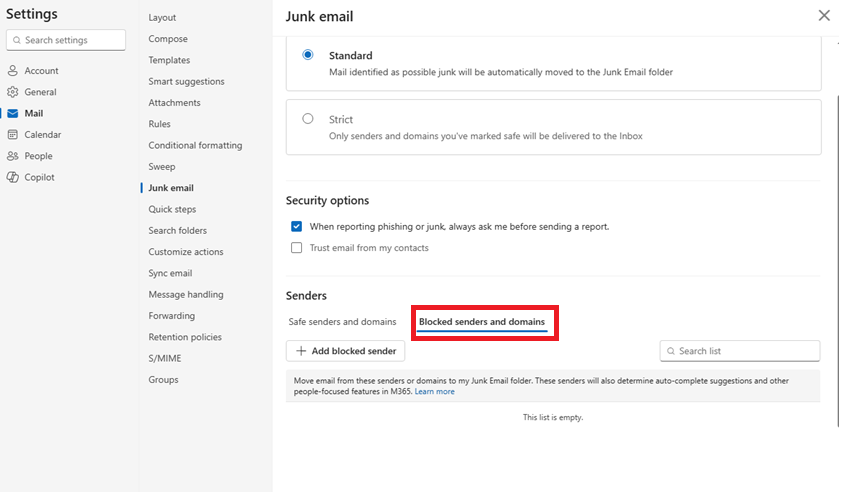Image resolution: width=853 pixels, height=492 pixels.
Task: Select the Standard junk filter option
Action: coord(308,54)
